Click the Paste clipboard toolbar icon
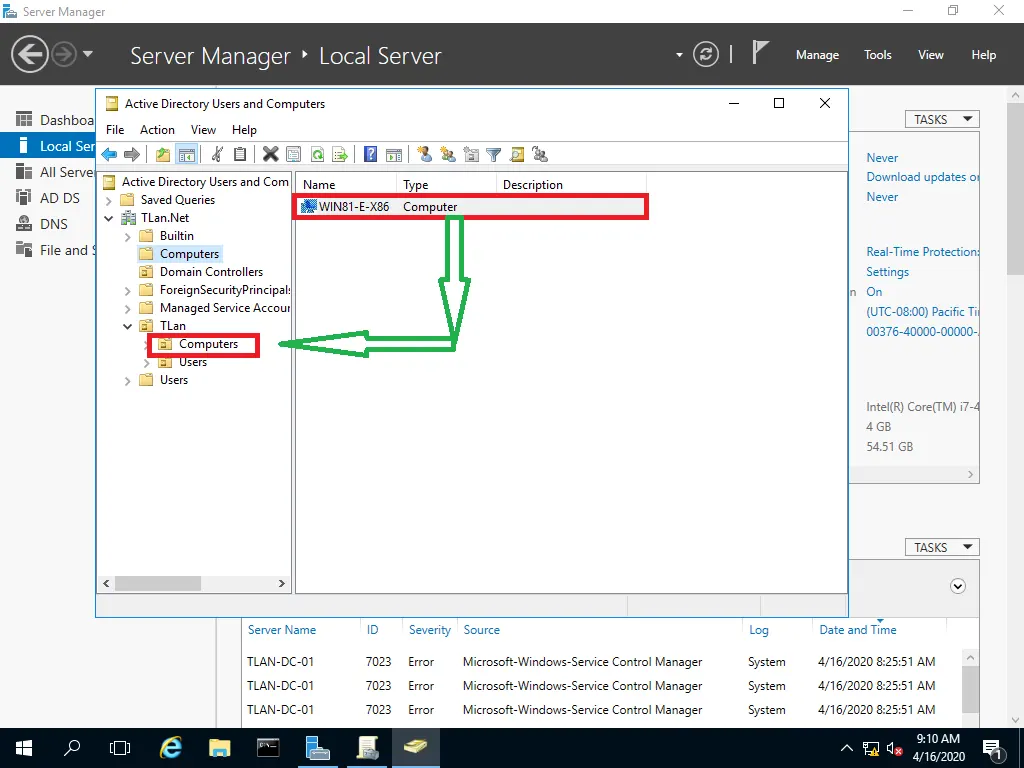This screenshot has height=768, width=1024. coord(240,155)
